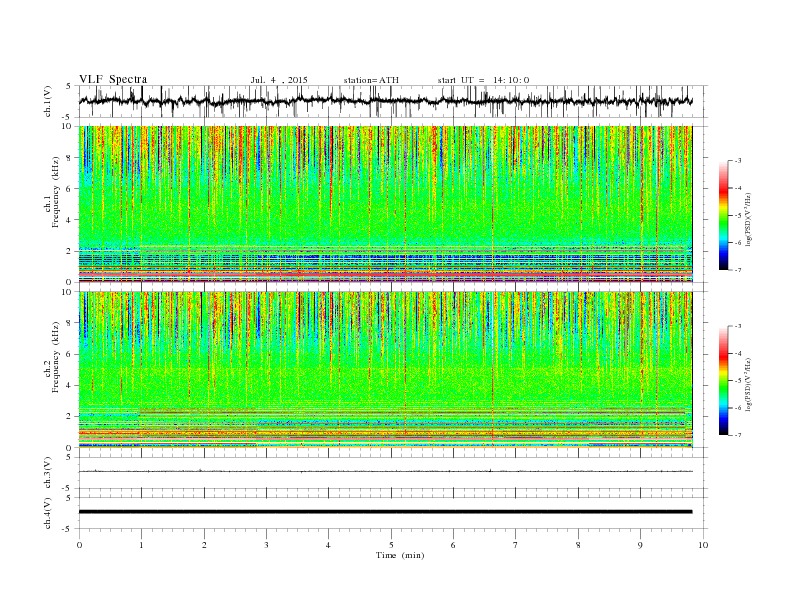Click the "-3" tick on ch.1 colorbar
Image resolution: width=792 pixels, height=612 pixels.
(x=737, y=161)
